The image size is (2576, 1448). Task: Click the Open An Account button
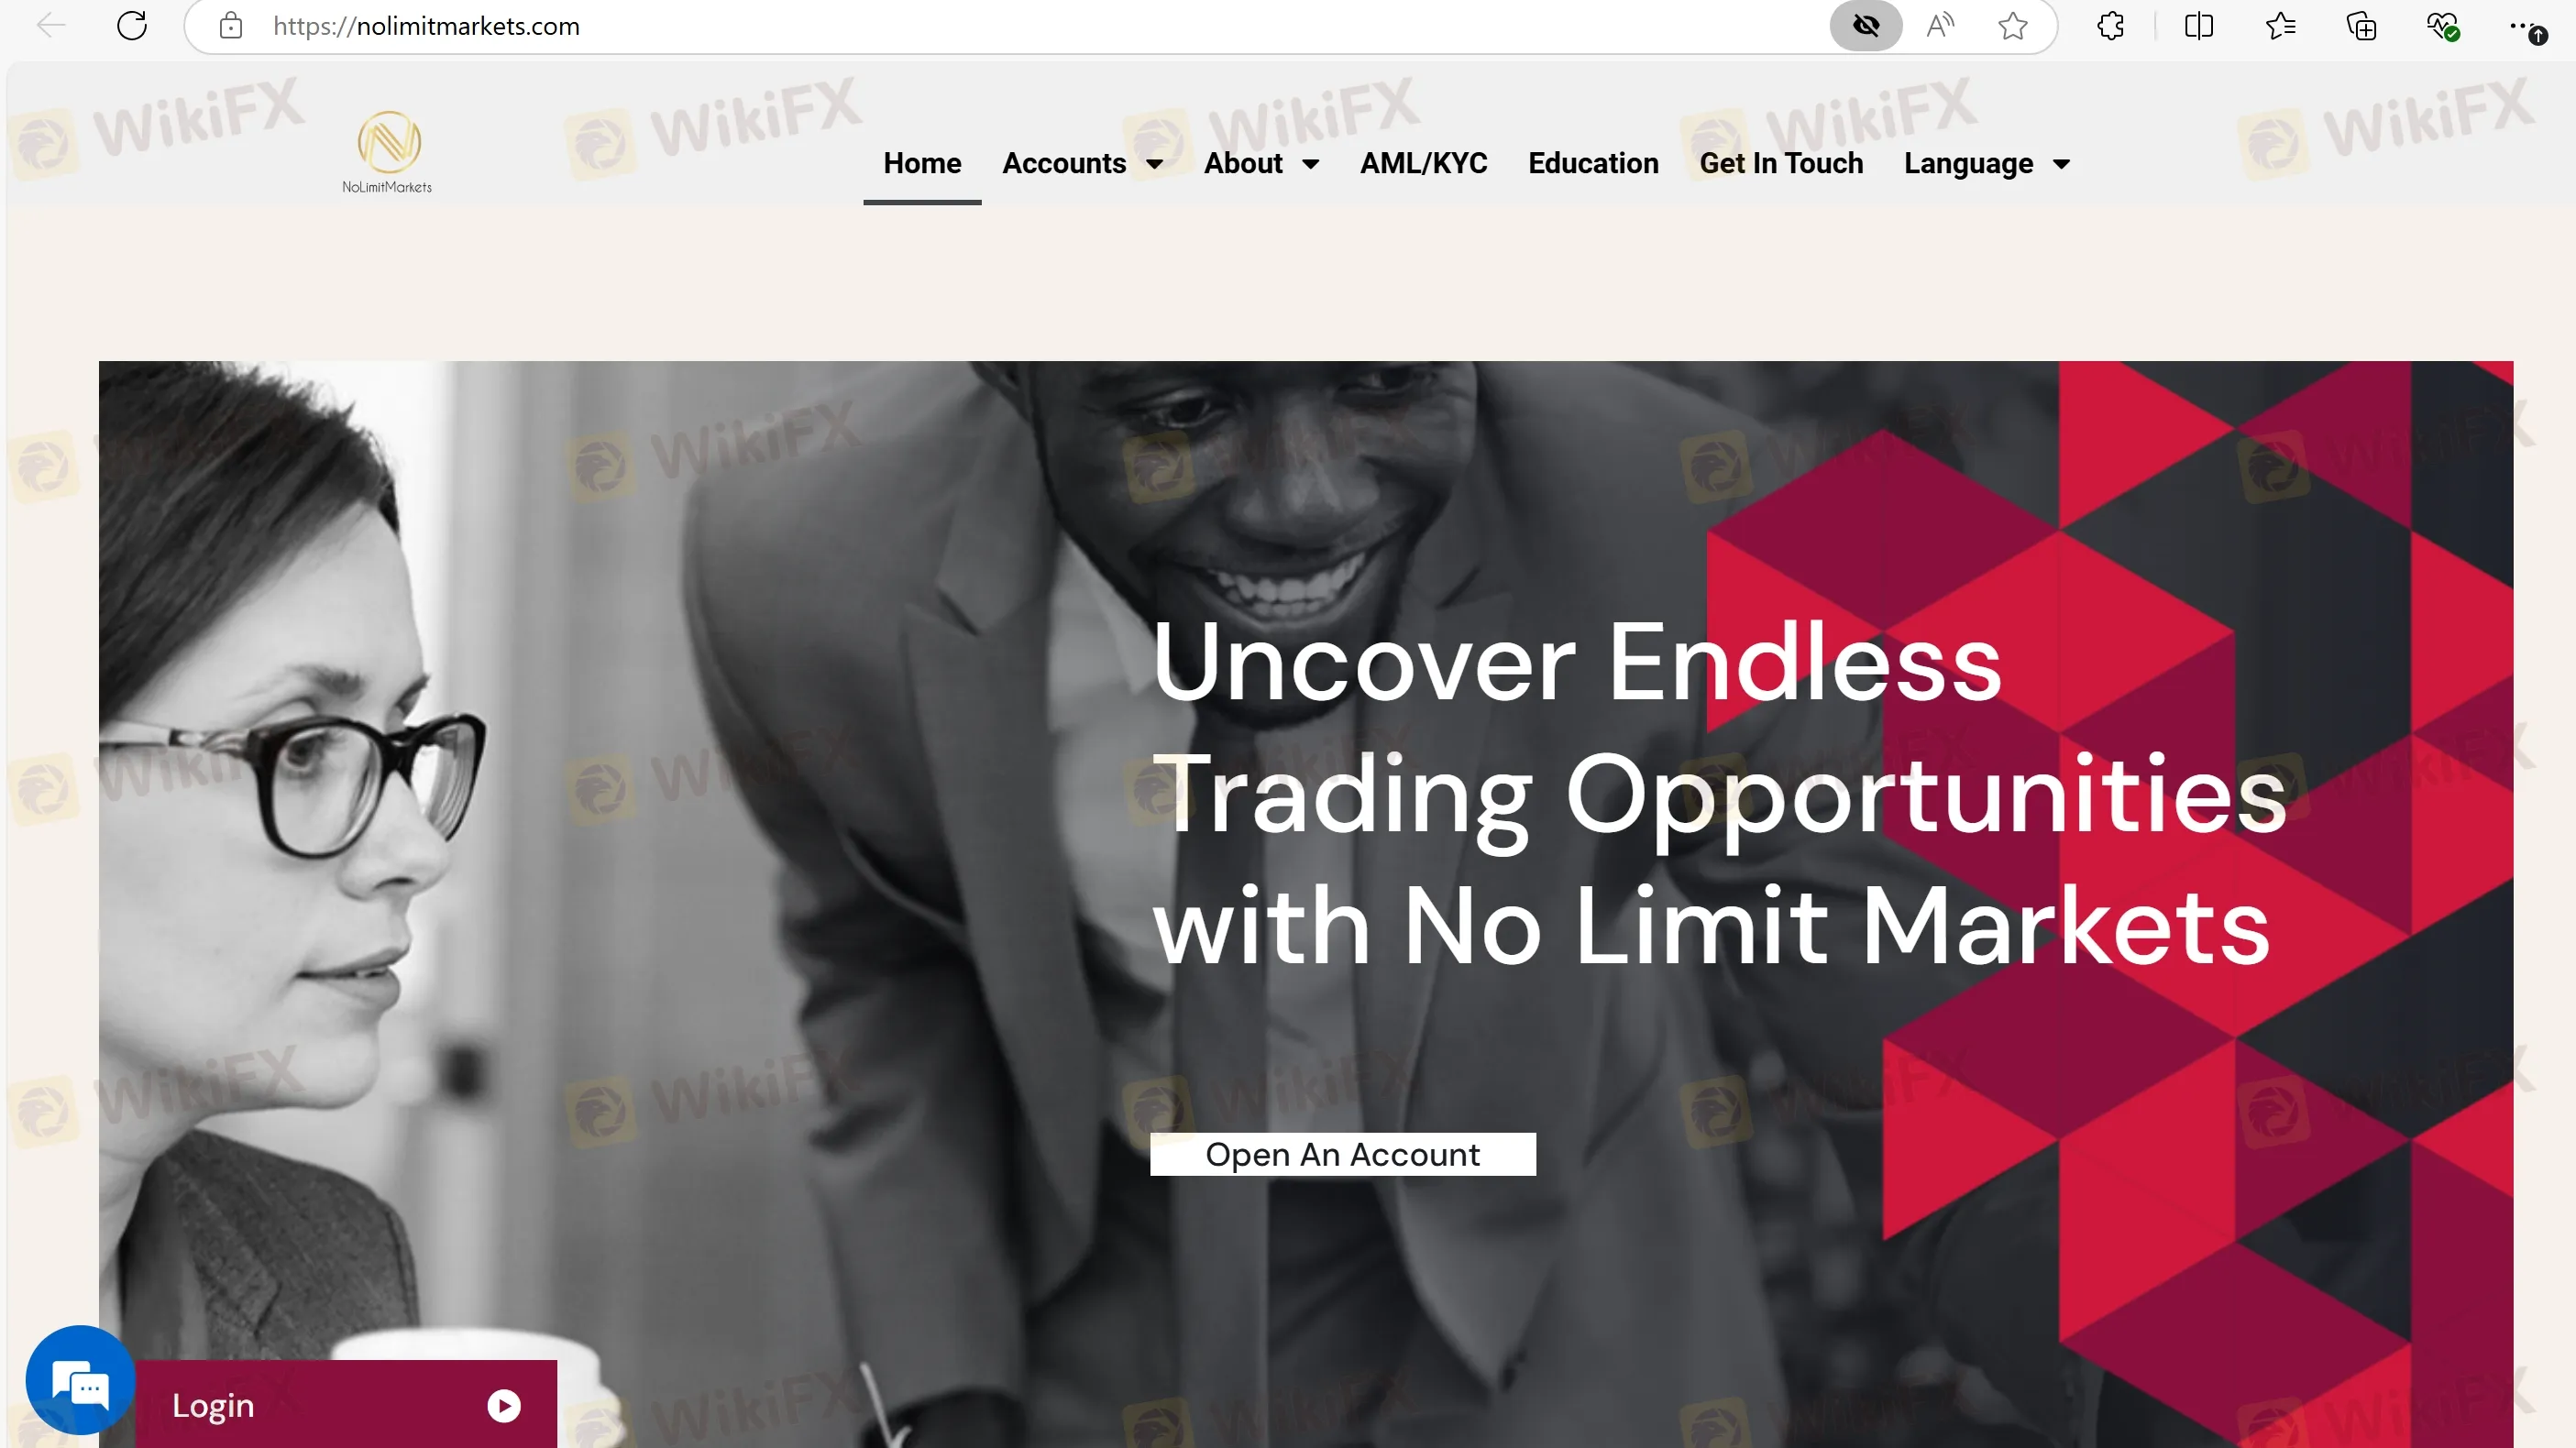click(1343, 1154)
